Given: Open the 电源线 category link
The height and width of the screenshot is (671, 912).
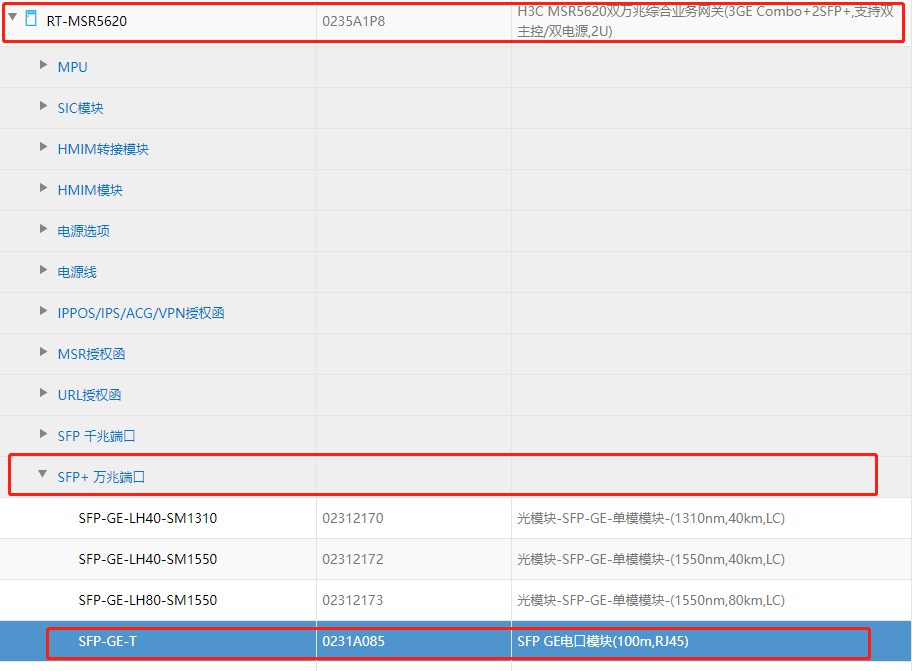Looking at the screenshot, I should (77, 272).
